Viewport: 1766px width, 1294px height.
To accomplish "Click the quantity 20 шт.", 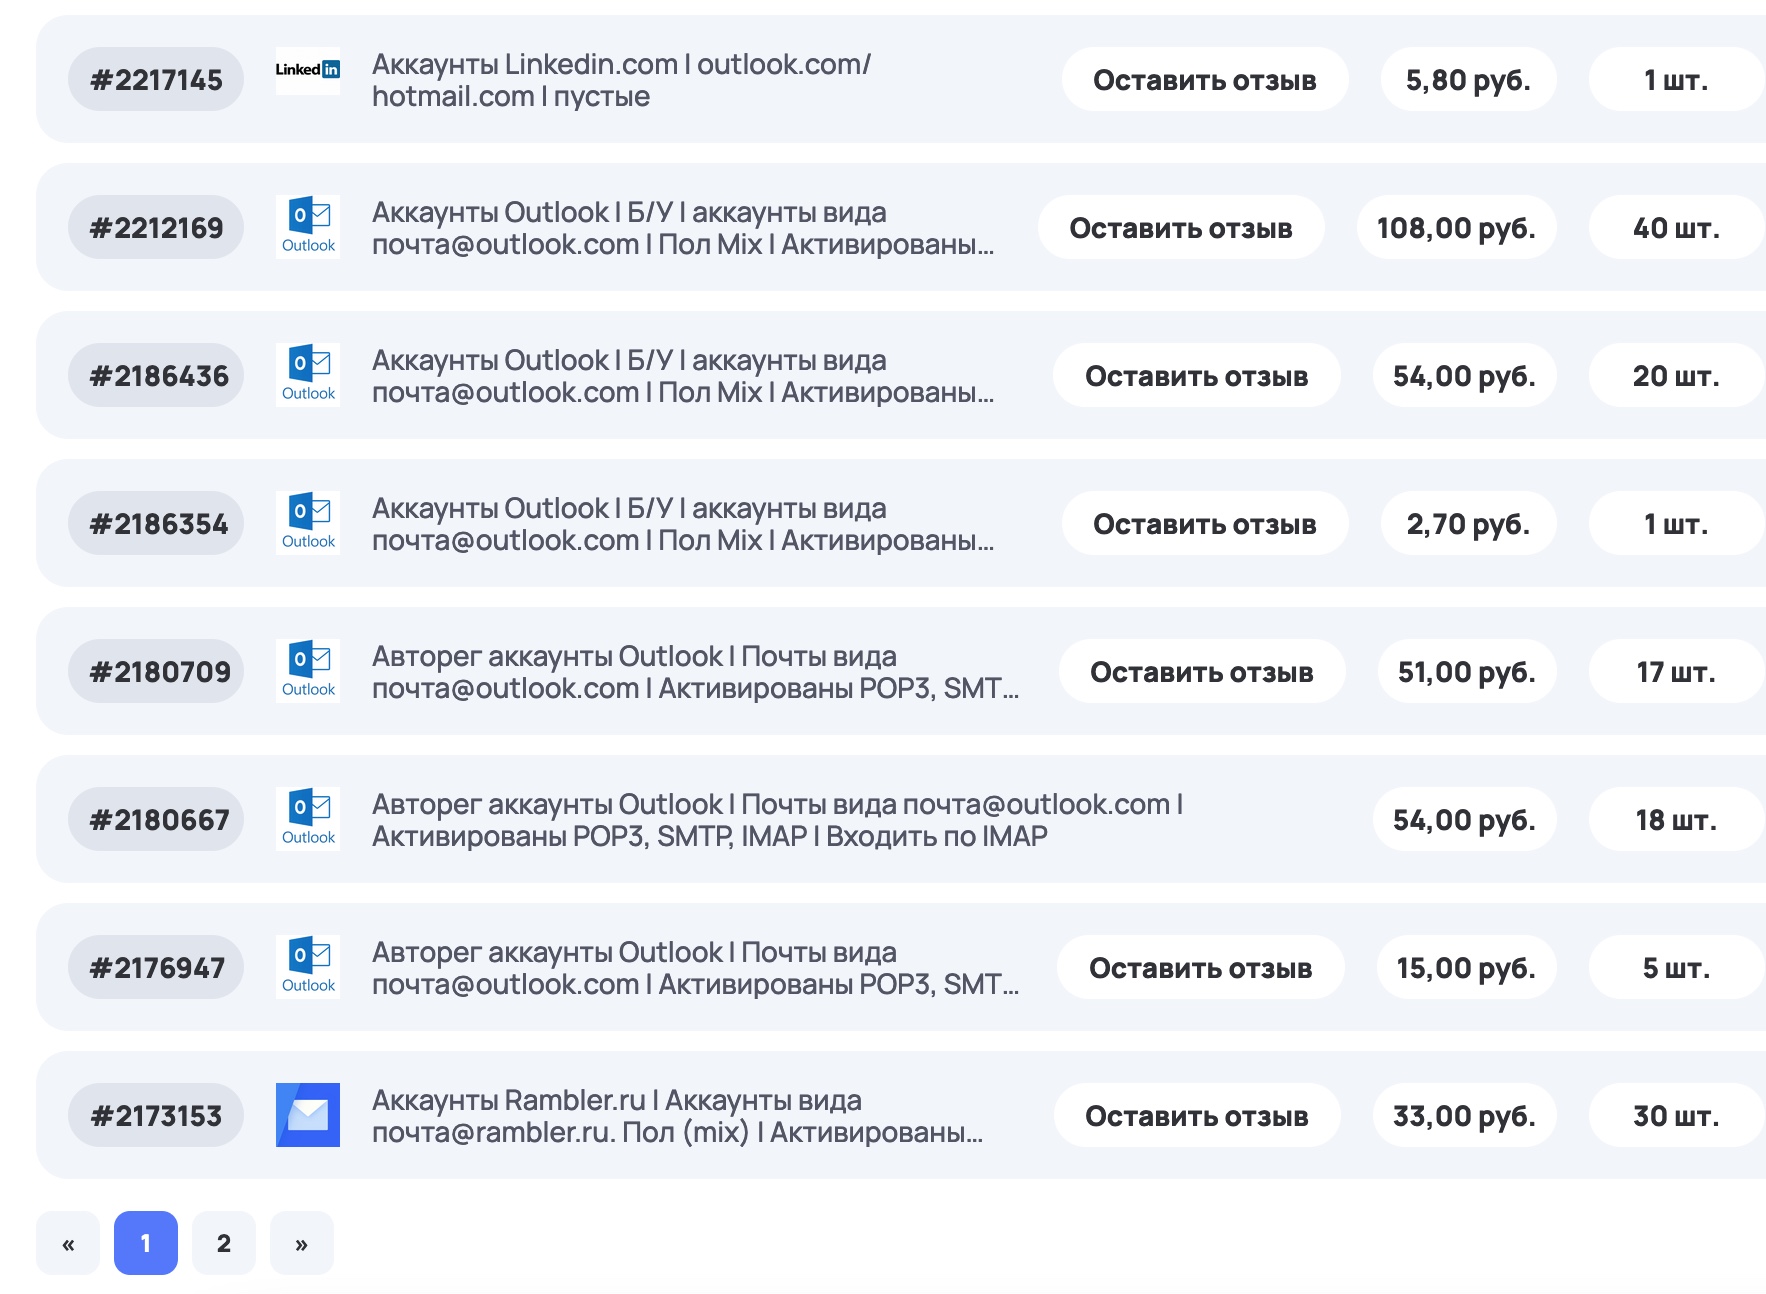I will click(1676, 375).
